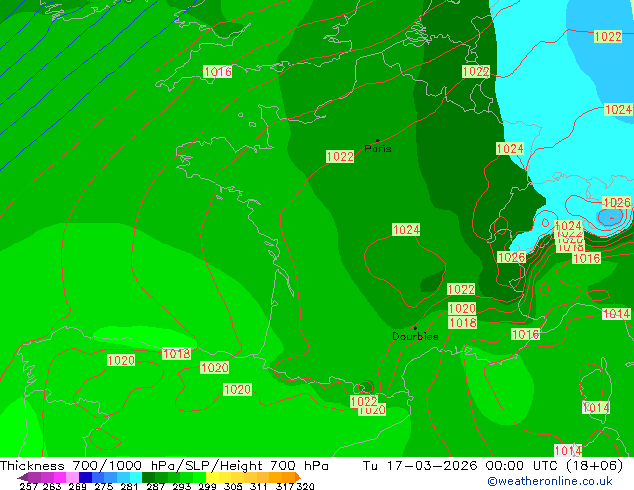Click the legend value 305
The height and width of the screenshot is (490, 634).
coord(232,486)
